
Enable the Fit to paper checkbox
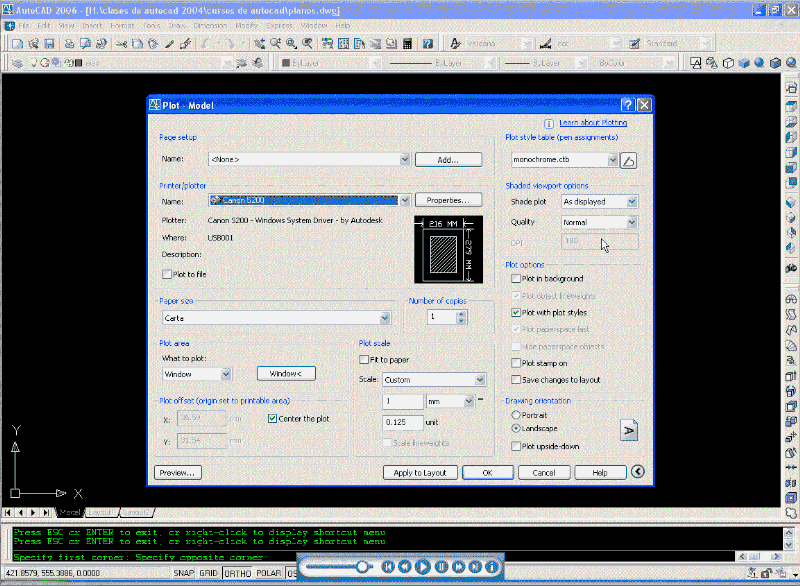coord(364,360)
